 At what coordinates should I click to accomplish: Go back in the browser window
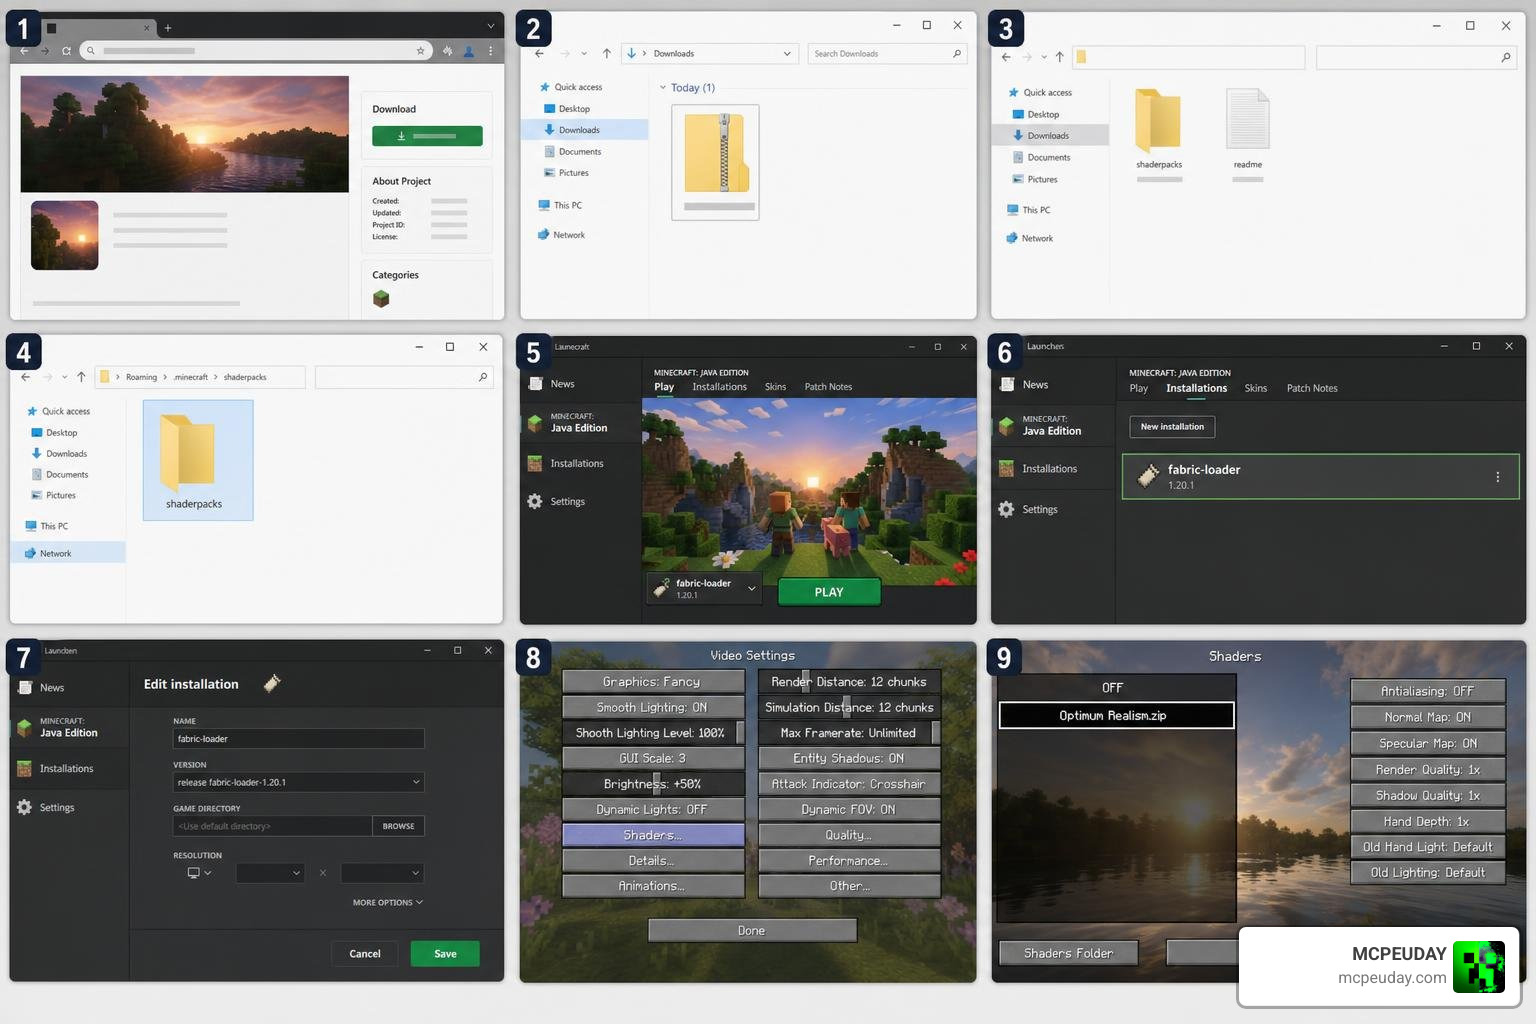click(x=25, y=50)
